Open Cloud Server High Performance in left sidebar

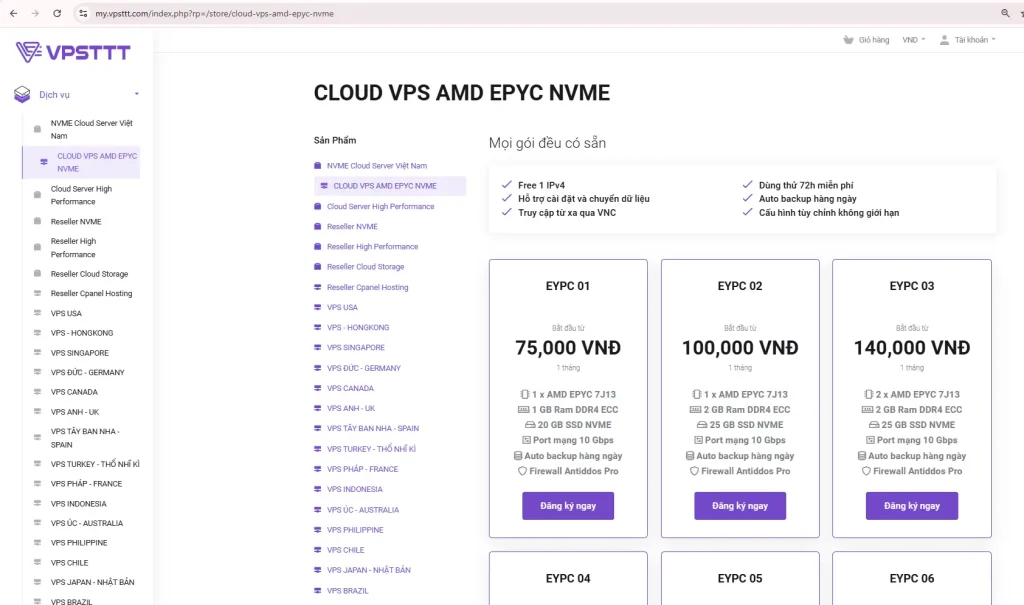(x=81, y=195)
